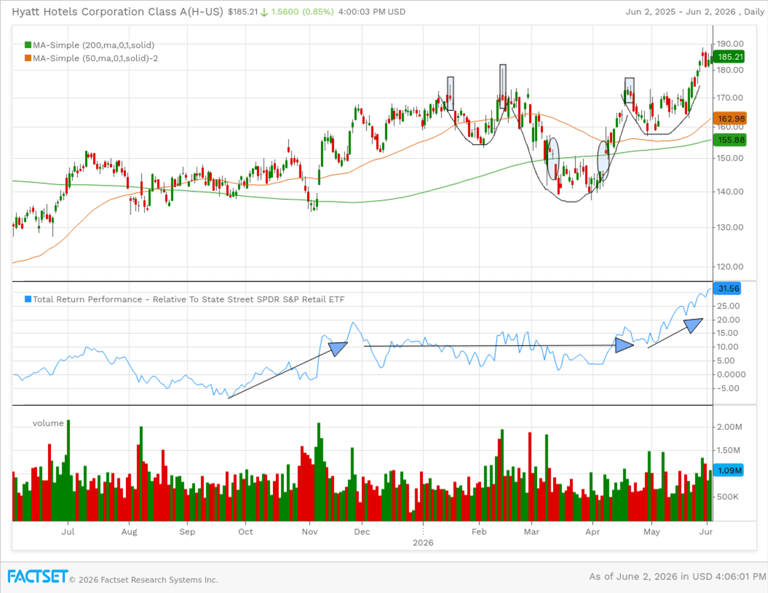
Task: Click the As of June 2, 2026 footer timestamp
Action: pos(676,577)
